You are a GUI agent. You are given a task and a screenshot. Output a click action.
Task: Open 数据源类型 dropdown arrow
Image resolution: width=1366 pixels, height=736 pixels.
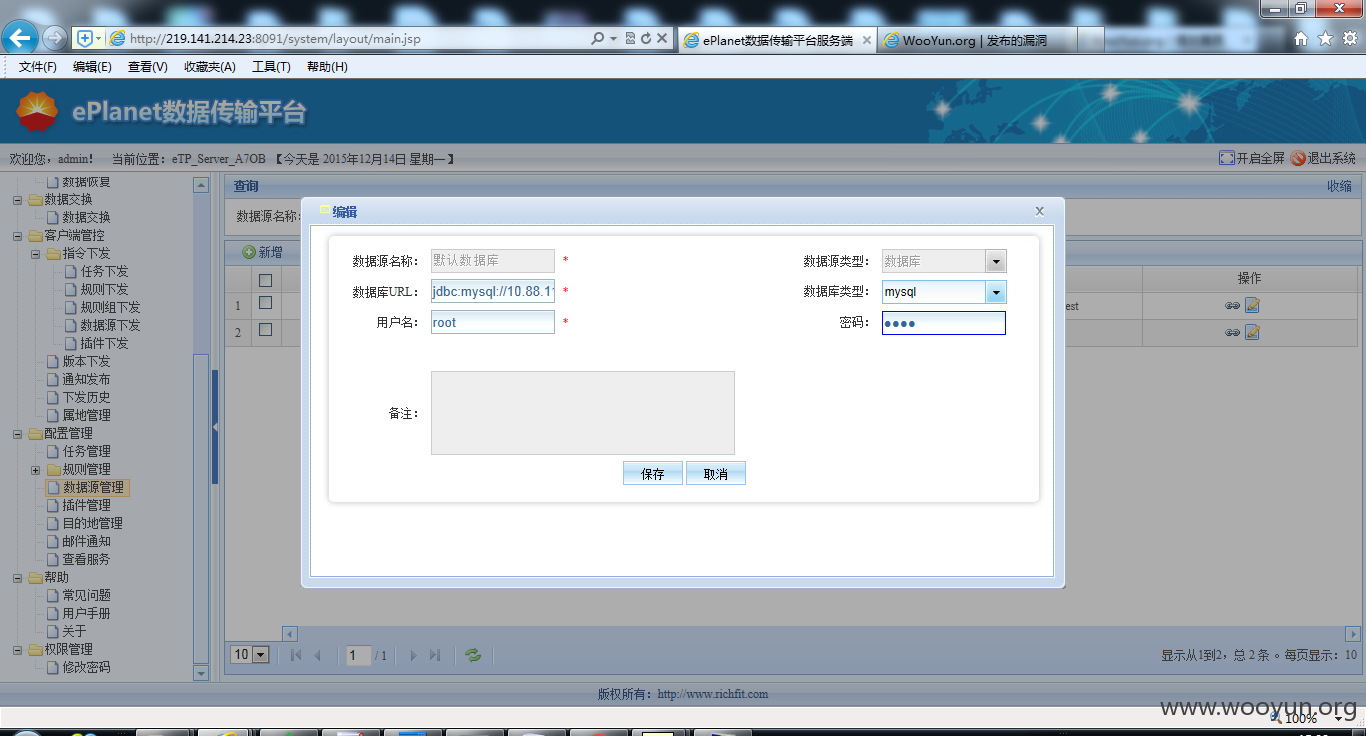pyautogui.click(x=996, y=261)
